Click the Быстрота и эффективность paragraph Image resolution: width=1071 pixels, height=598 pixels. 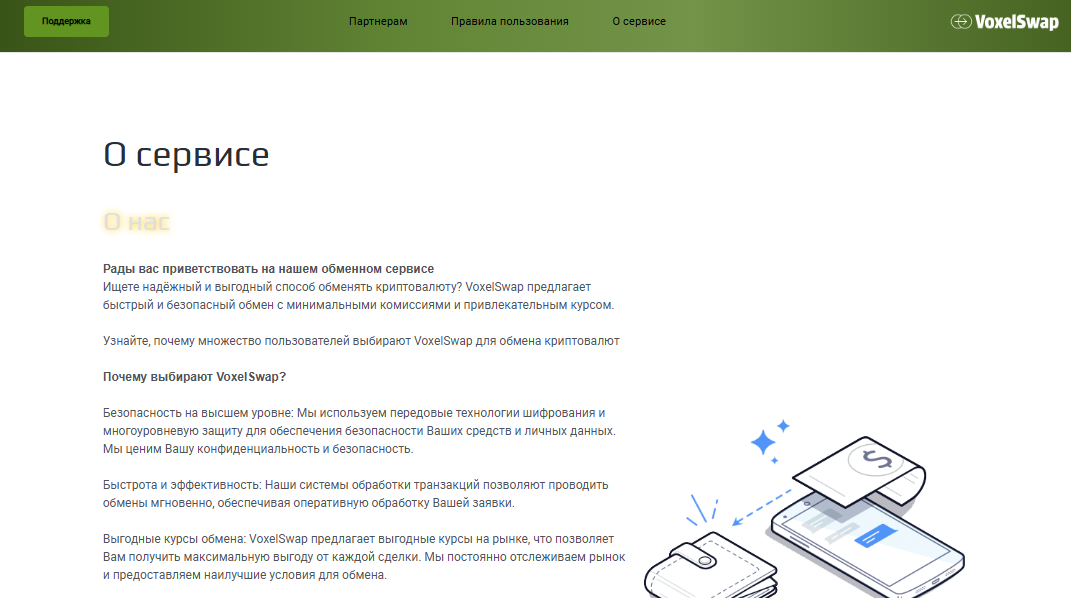coord(355,494)
